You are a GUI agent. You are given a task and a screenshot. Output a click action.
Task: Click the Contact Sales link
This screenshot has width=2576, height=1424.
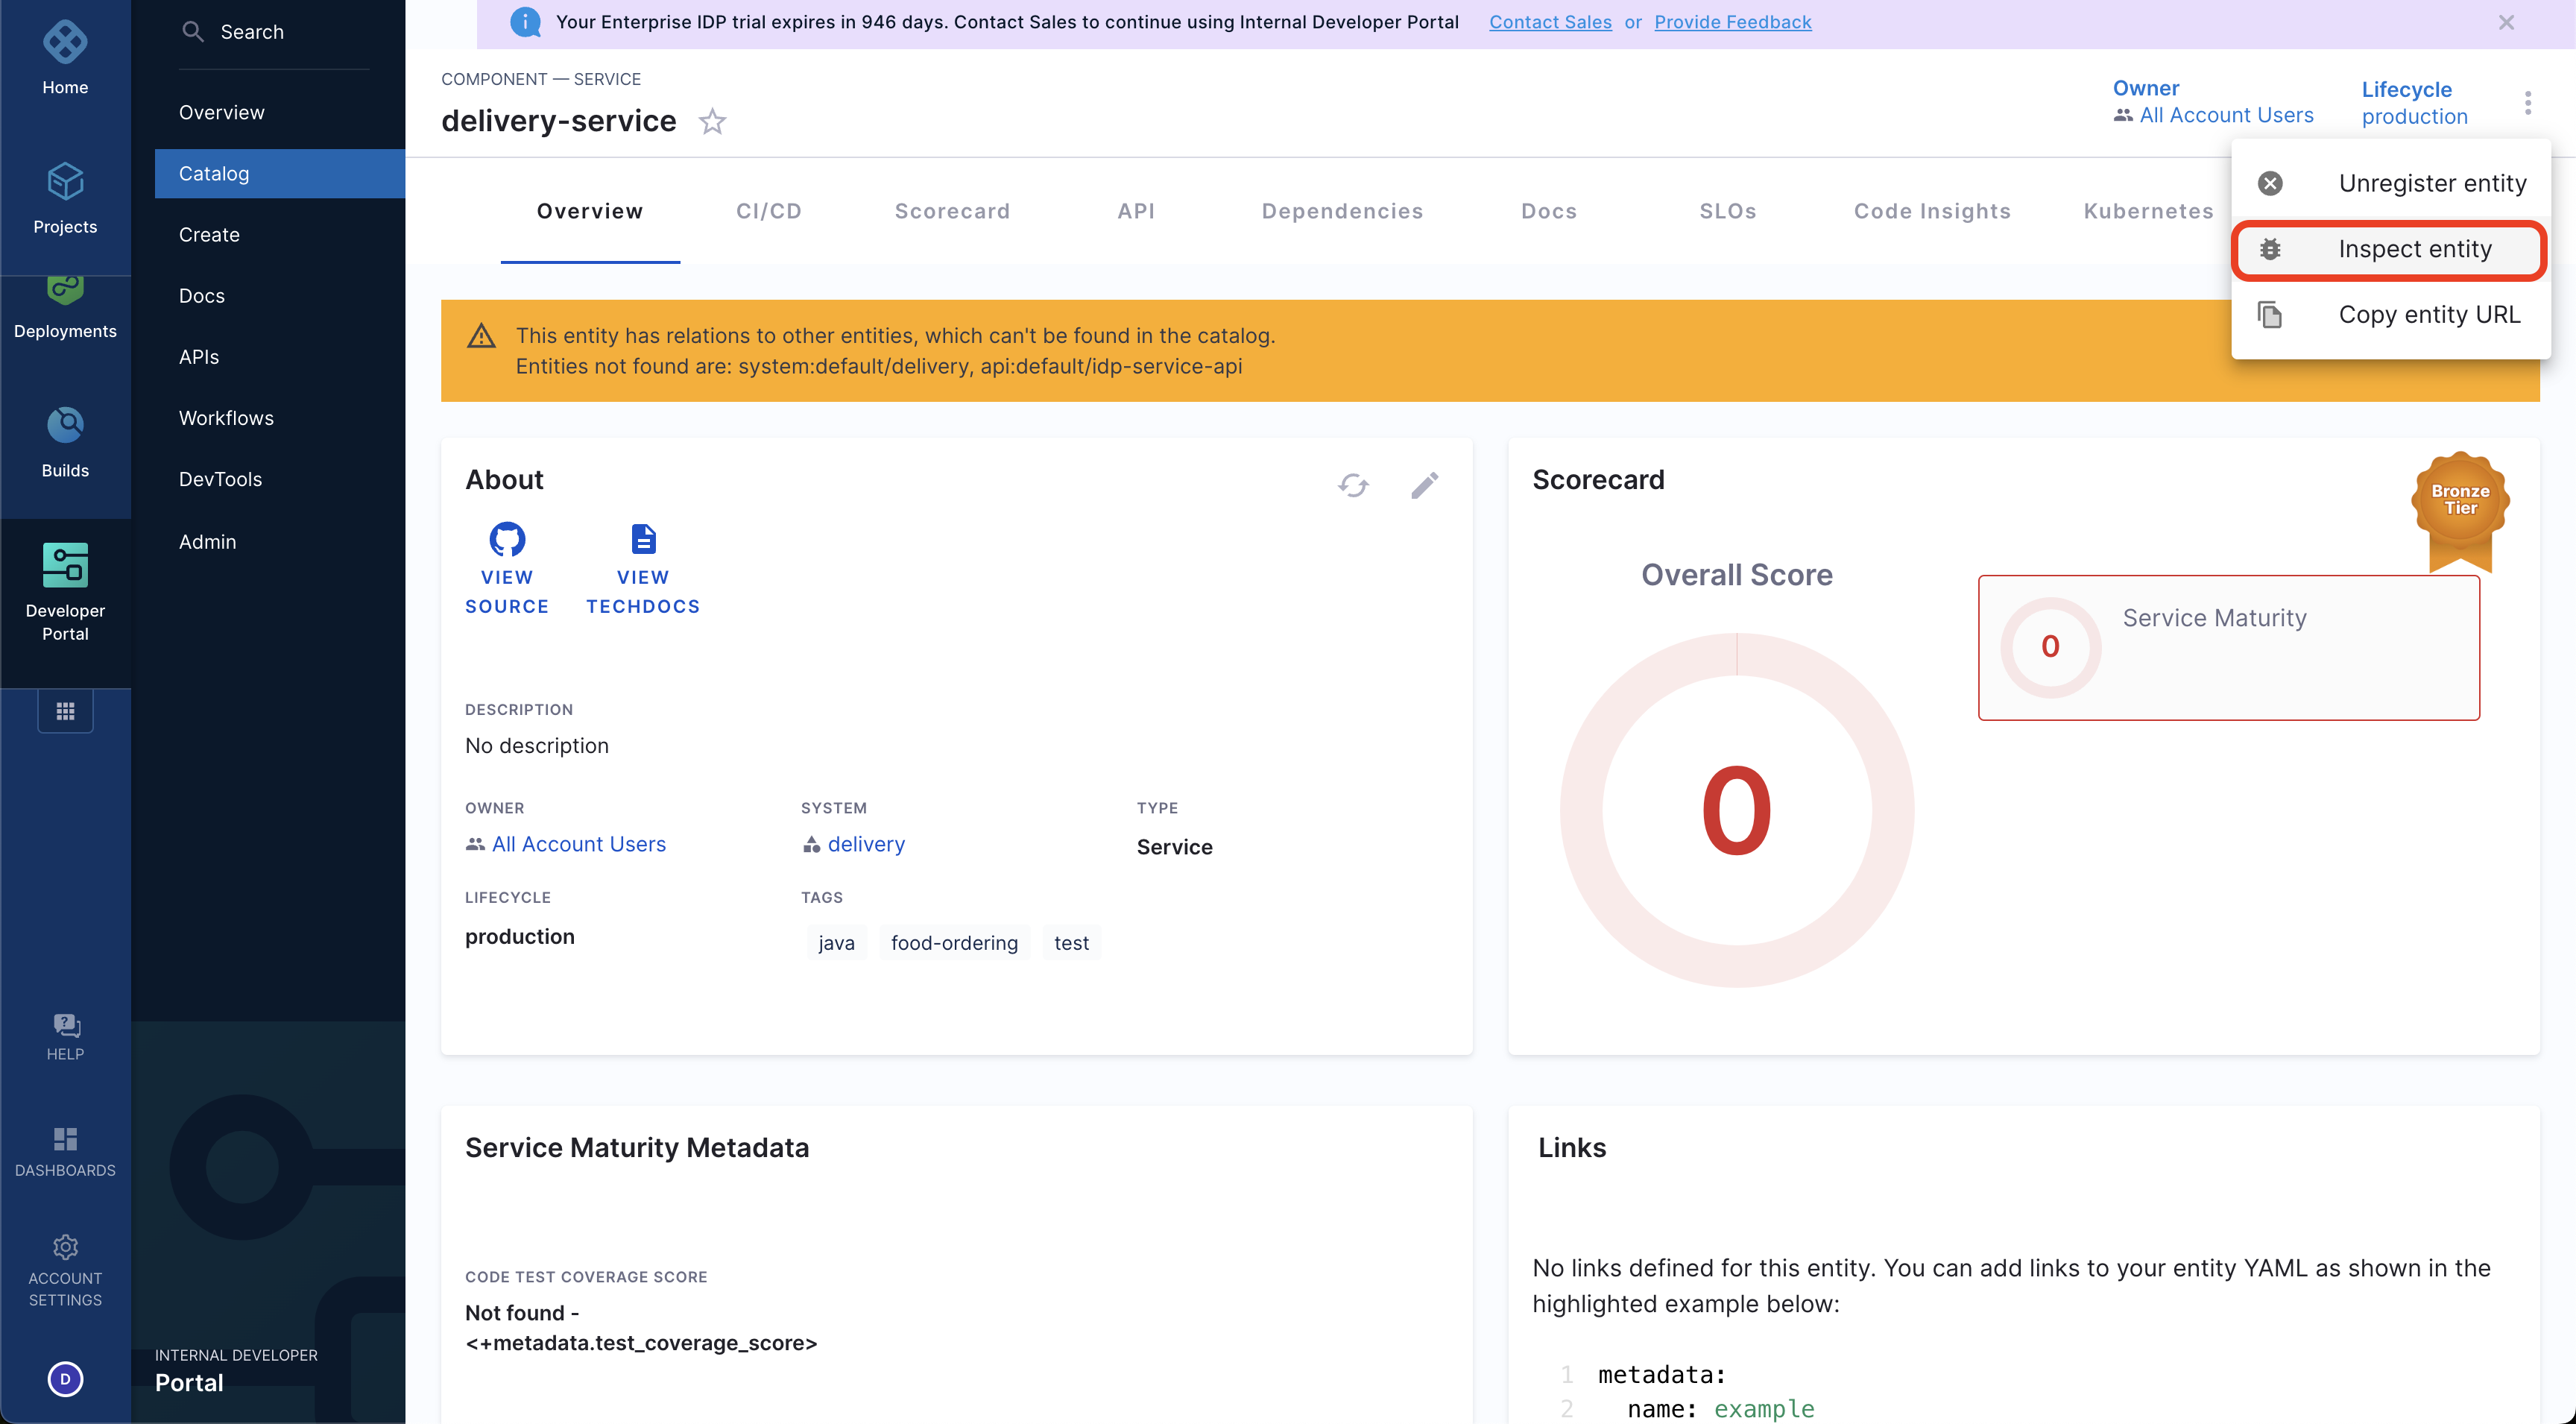pos(1550,22)
